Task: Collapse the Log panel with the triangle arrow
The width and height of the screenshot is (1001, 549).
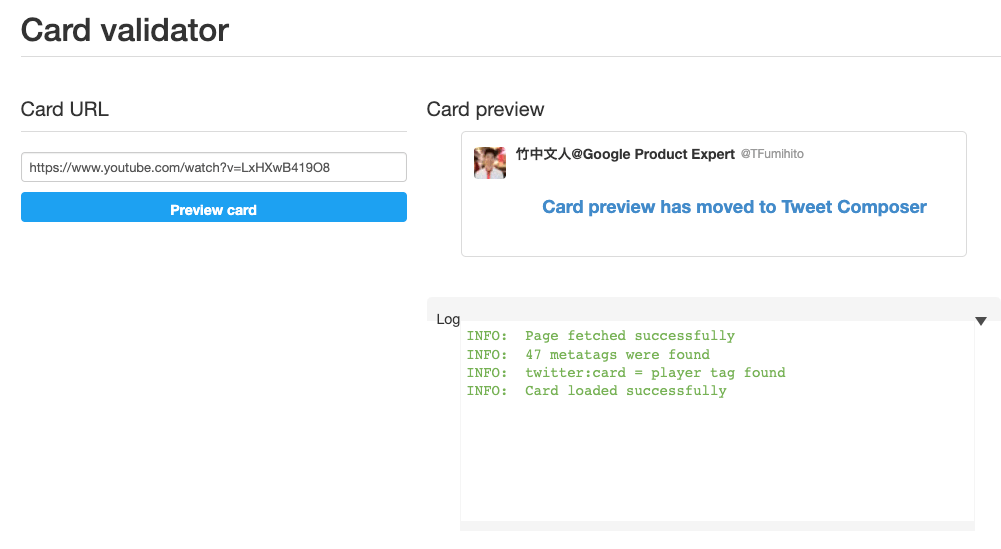Action: point(981,321)
